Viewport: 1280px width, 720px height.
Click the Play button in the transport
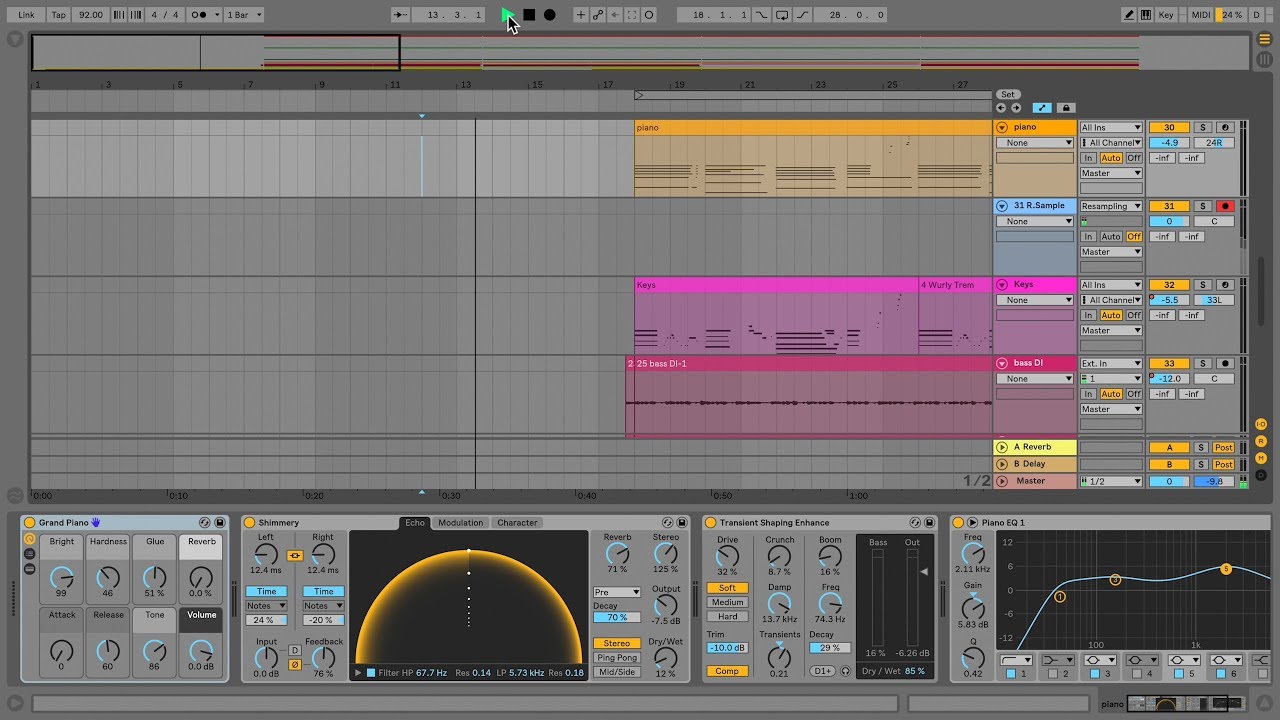pyautogui.click(x=509, y=15)
